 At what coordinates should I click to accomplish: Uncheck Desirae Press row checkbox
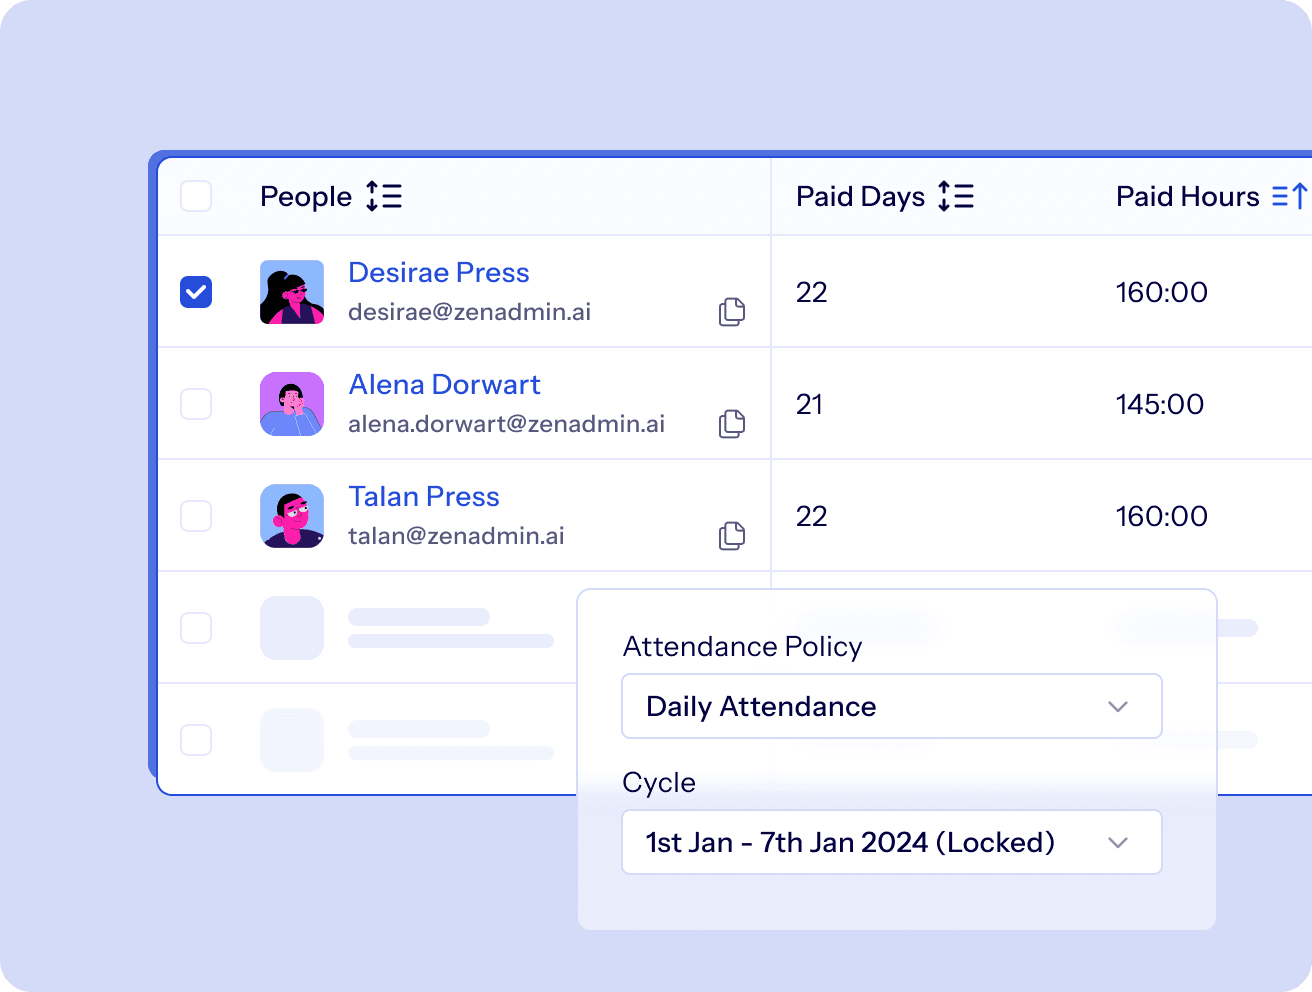coord(196,292)
